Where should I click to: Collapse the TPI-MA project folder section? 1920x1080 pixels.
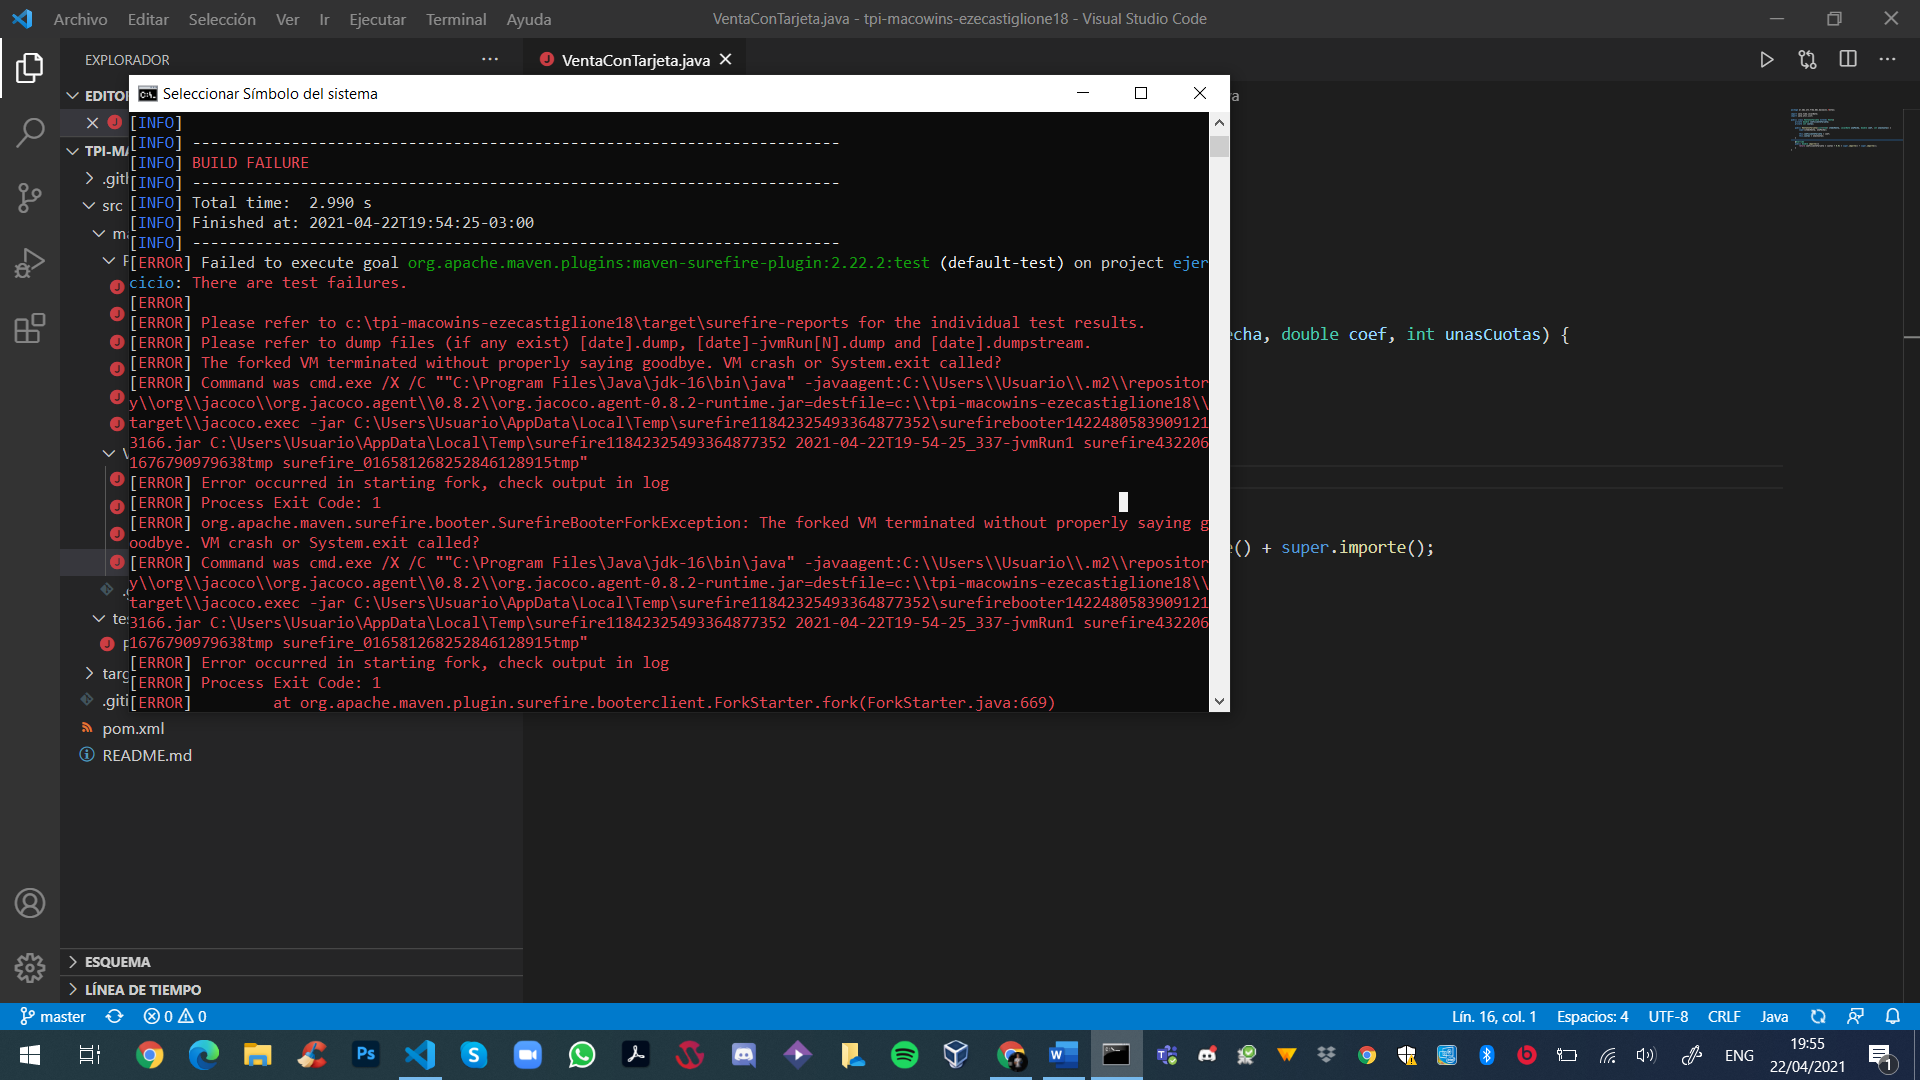[72, 151]
